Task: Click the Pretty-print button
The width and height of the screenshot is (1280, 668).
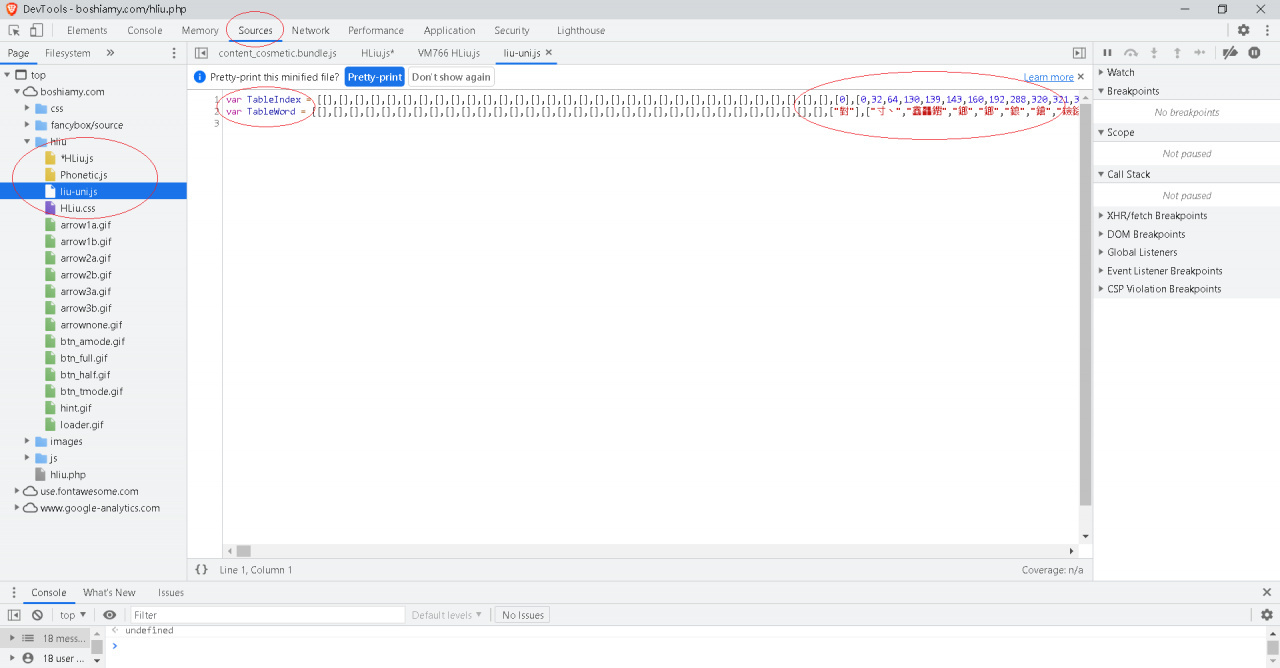Action: [x=374, y=76]
